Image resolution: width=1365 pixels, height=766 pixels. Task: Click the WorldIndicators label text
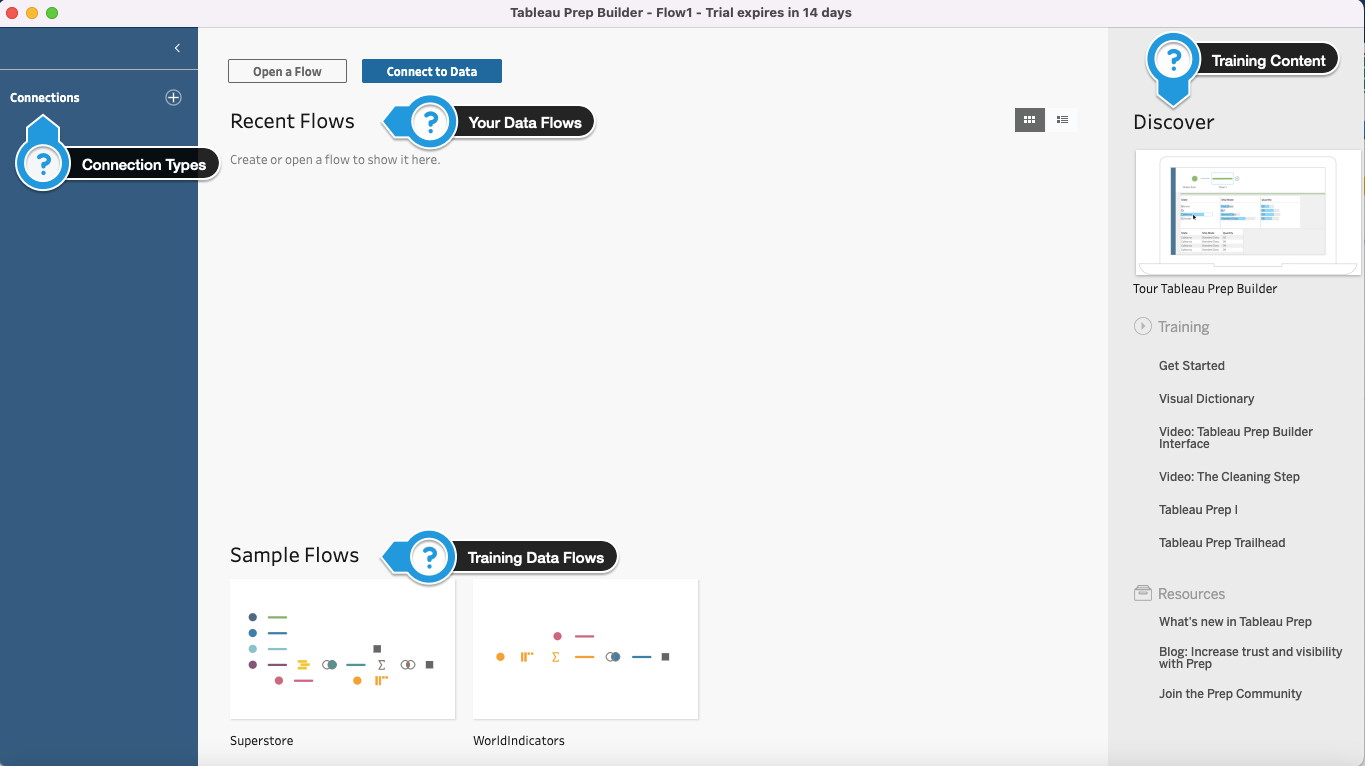pyautogui.click(x=519, y=741)
